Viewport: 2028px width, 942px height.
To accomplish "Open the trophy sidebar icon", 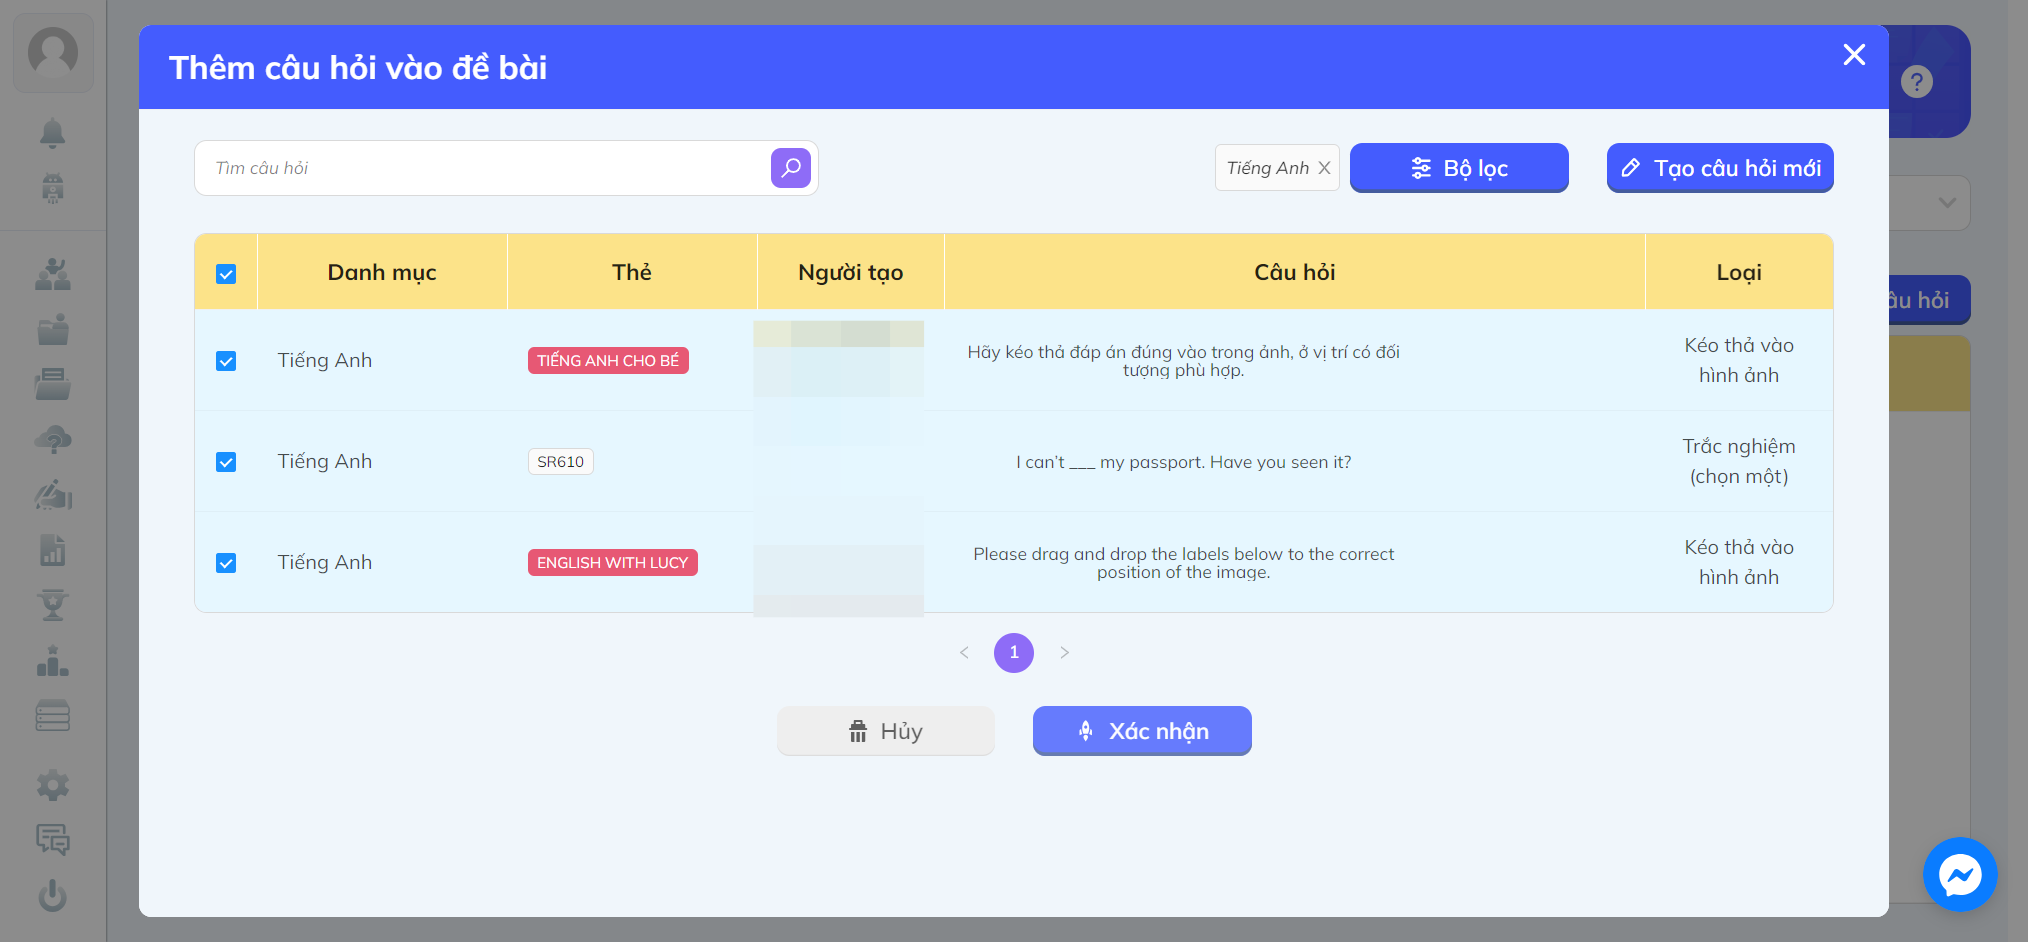I will [x=53, y=605].
